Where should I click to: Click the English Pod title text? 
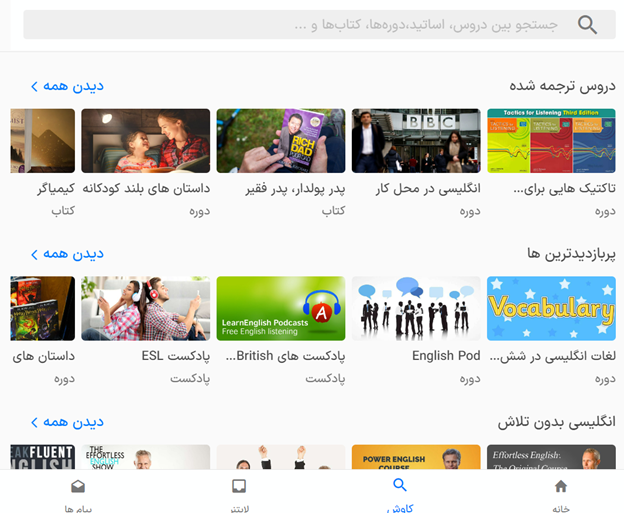[x=446, y=356]
